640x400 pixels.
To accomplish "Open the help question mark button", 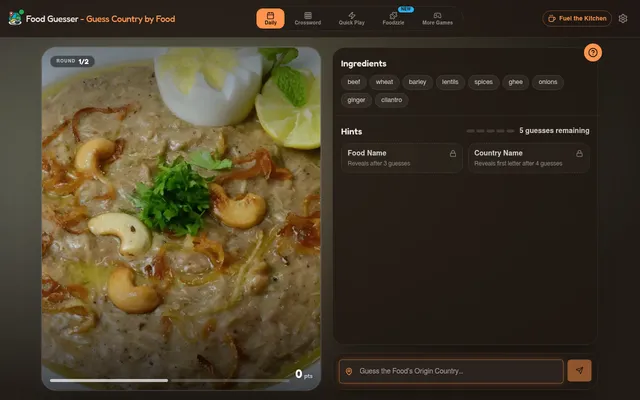I will point(593,53).
